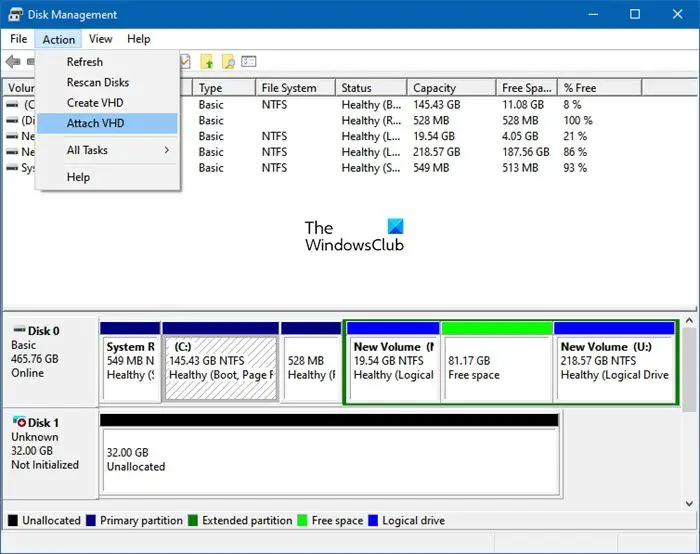This screenshot has width=700, height=554.
Task: Click the yellow up-arrow toolbar icon
Action: pyautogui.click(x=207, y=62)
